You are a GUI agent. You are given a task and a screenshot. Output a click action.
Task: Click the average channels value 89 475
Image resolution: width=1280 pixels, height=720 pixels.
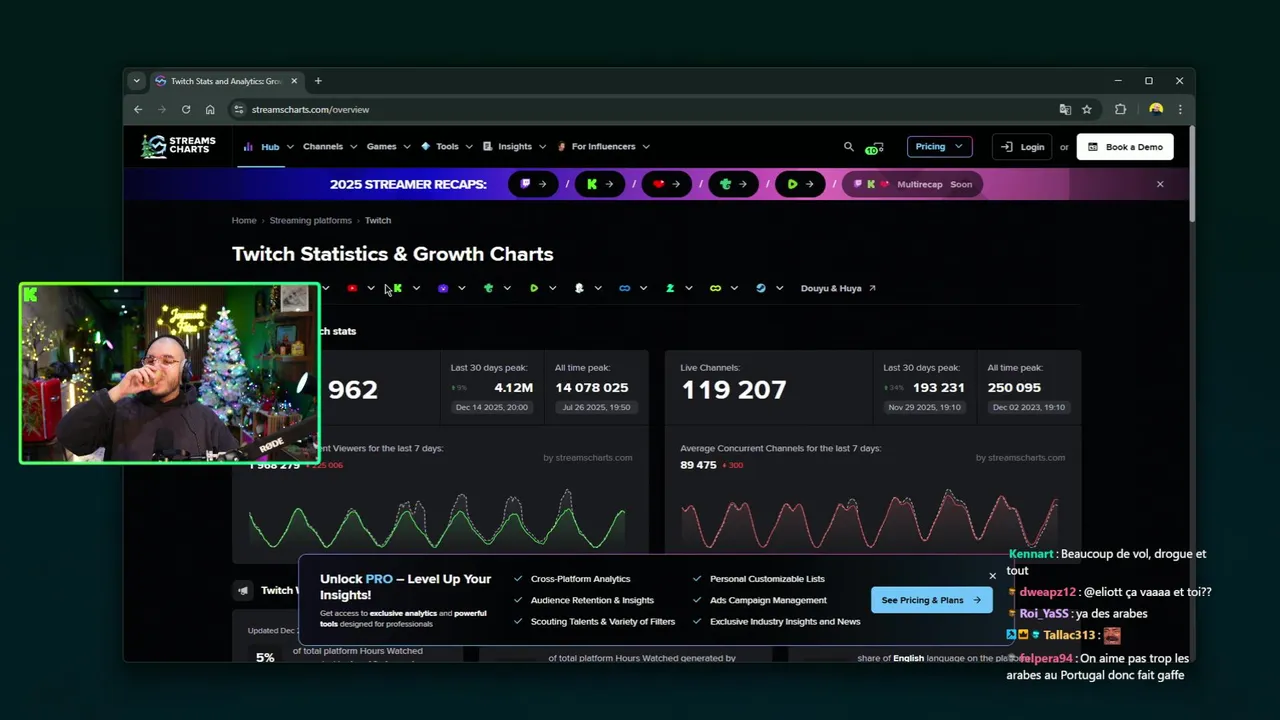tap(698, 465)
